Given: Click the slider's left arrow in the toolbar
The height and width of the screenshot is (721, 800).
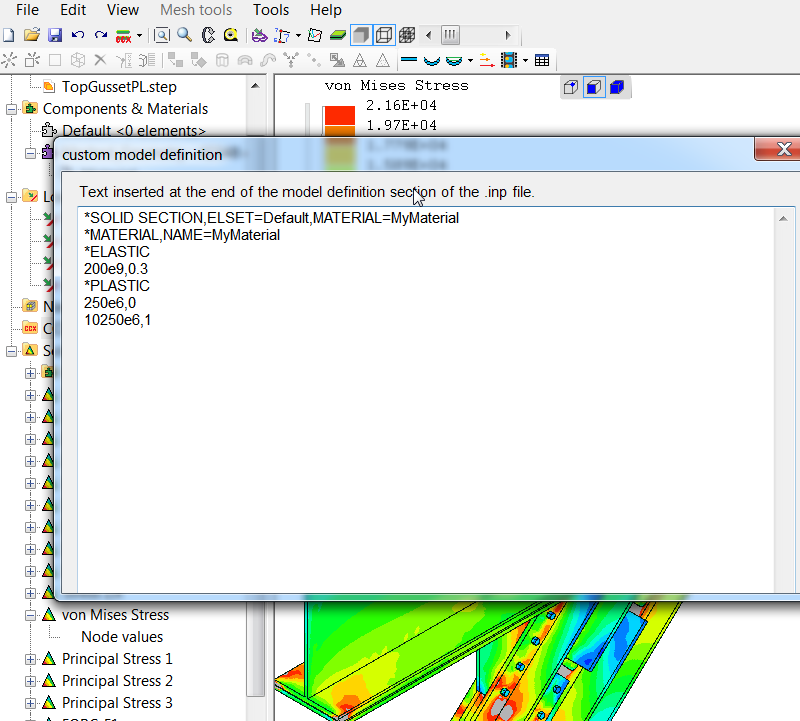Looking at the screenshot, I should 429,35.
